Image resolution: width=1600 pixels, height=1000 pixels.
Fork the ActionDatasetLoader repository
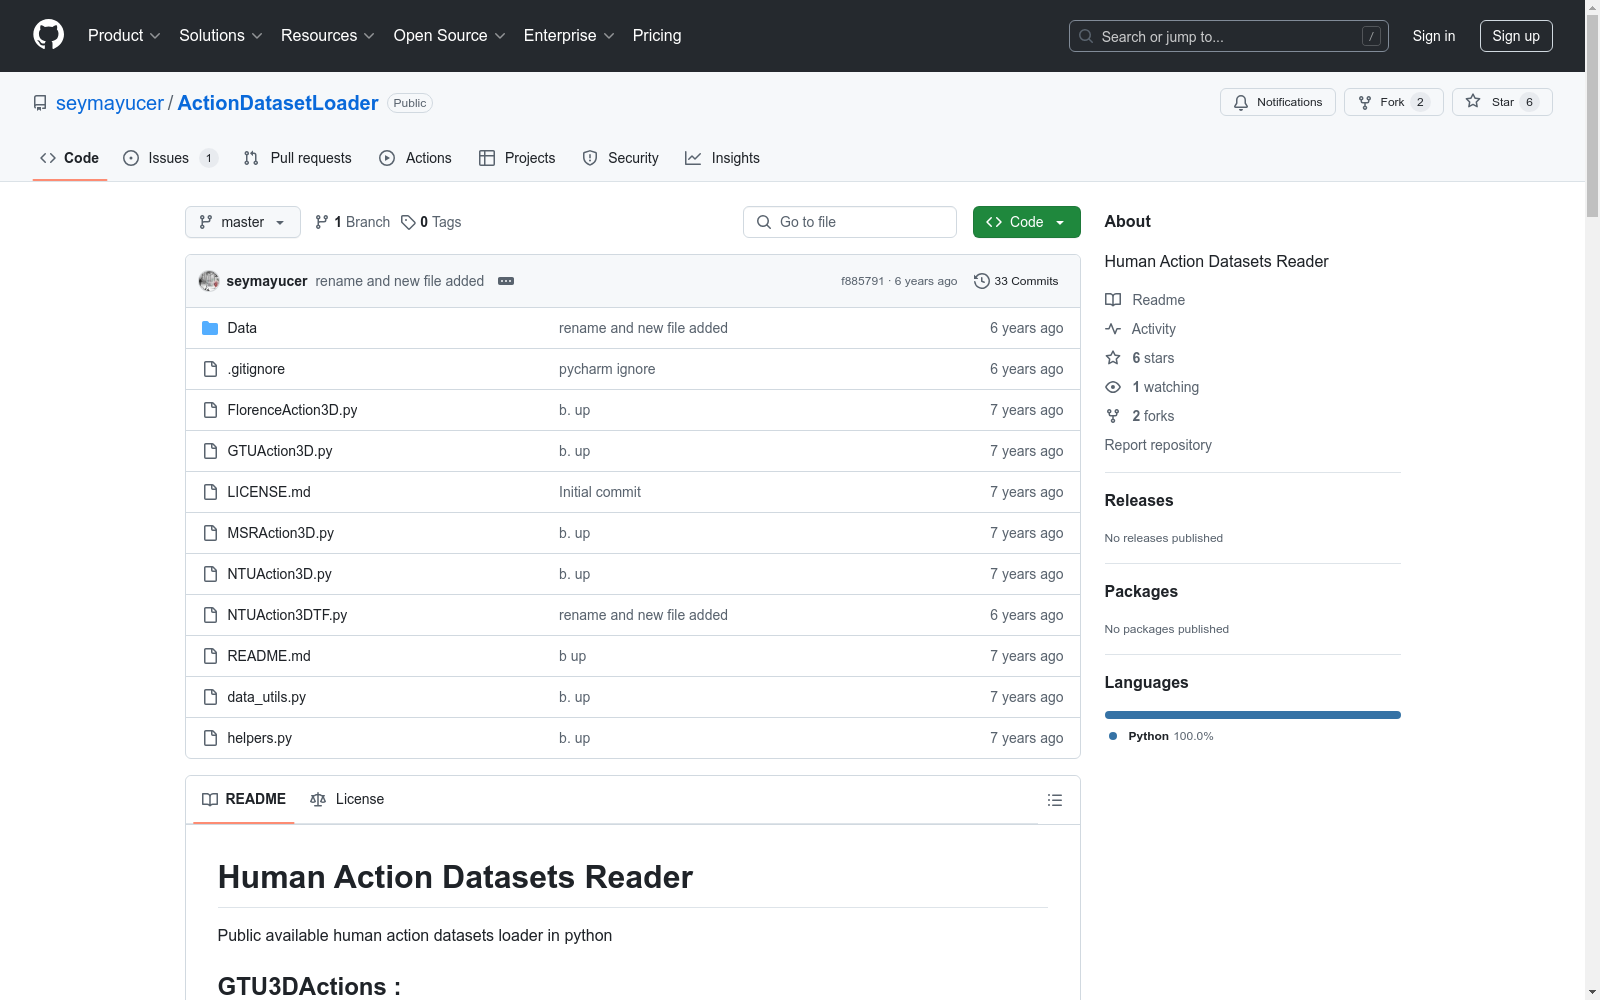pos(1393,102)
